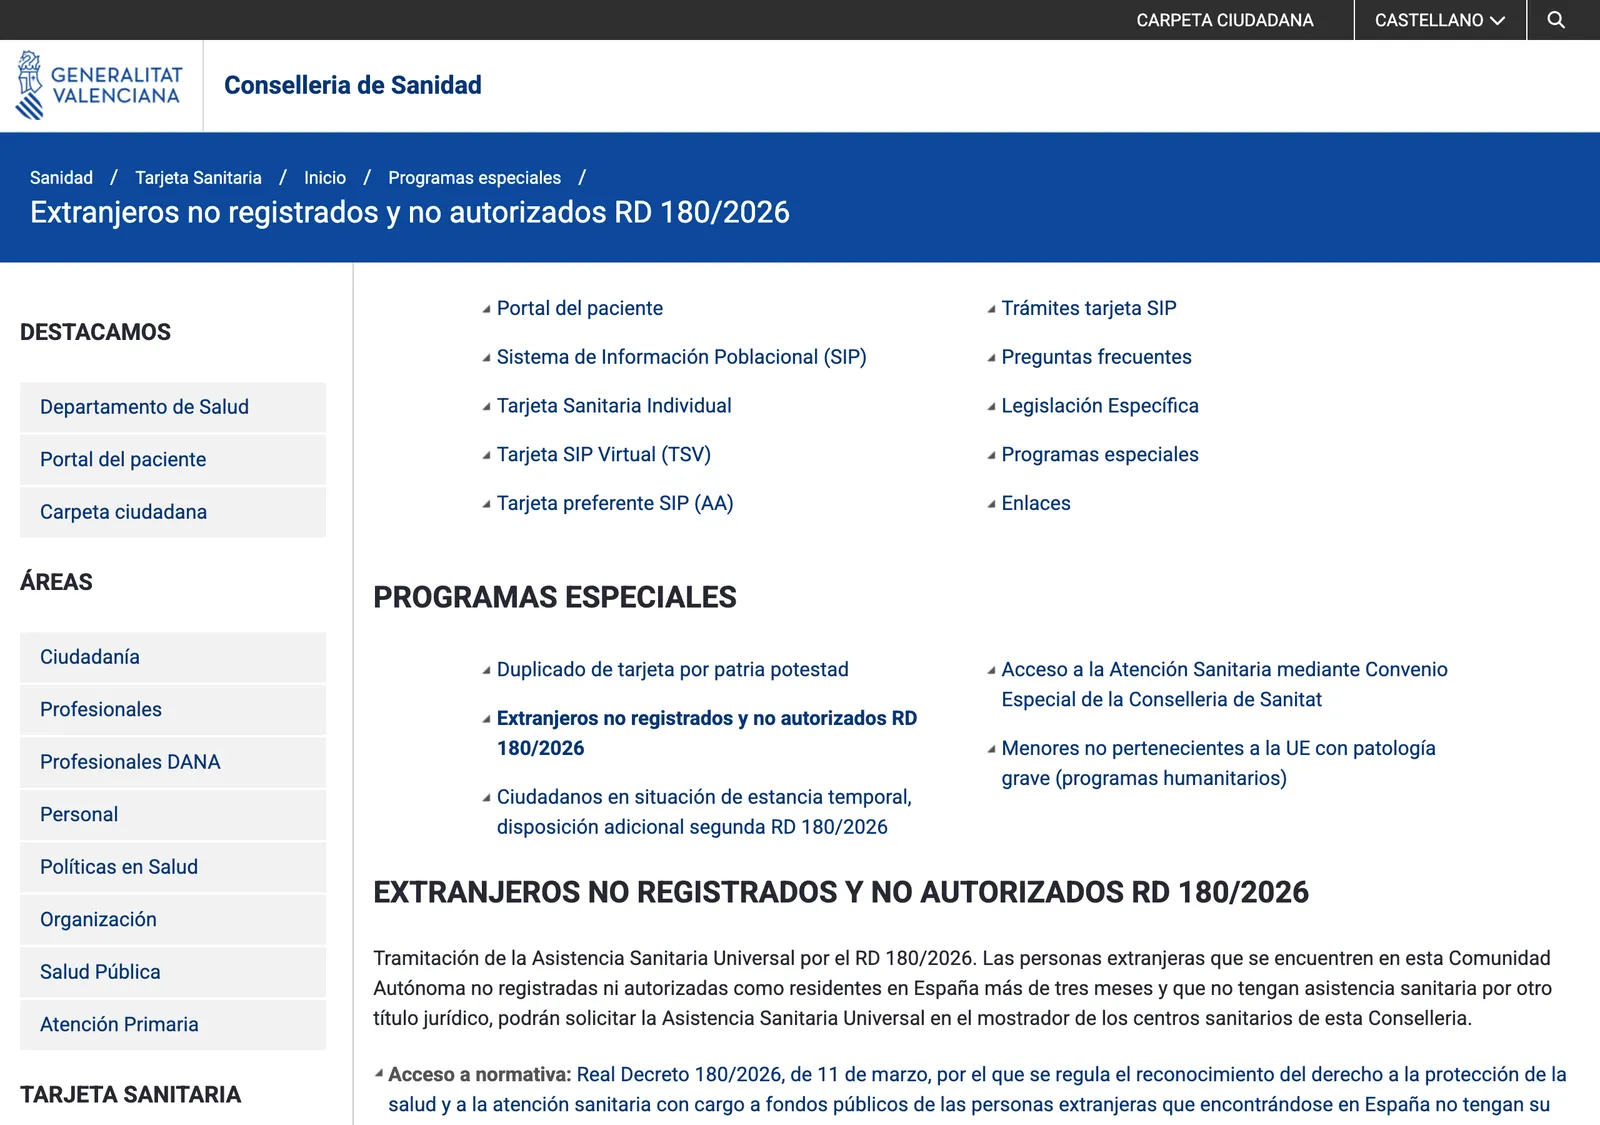Go to Sanidad breadcrumb

tap(61, 178)
